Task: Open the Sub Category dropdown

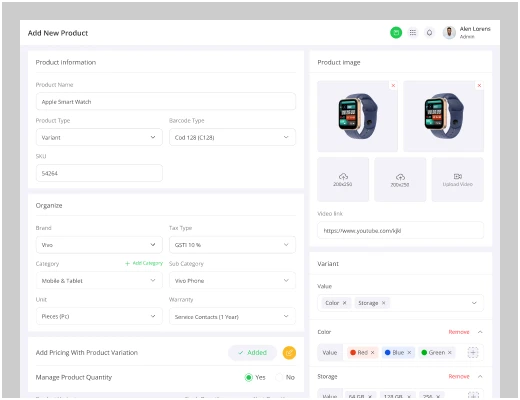Action: (x=232, y=281)
